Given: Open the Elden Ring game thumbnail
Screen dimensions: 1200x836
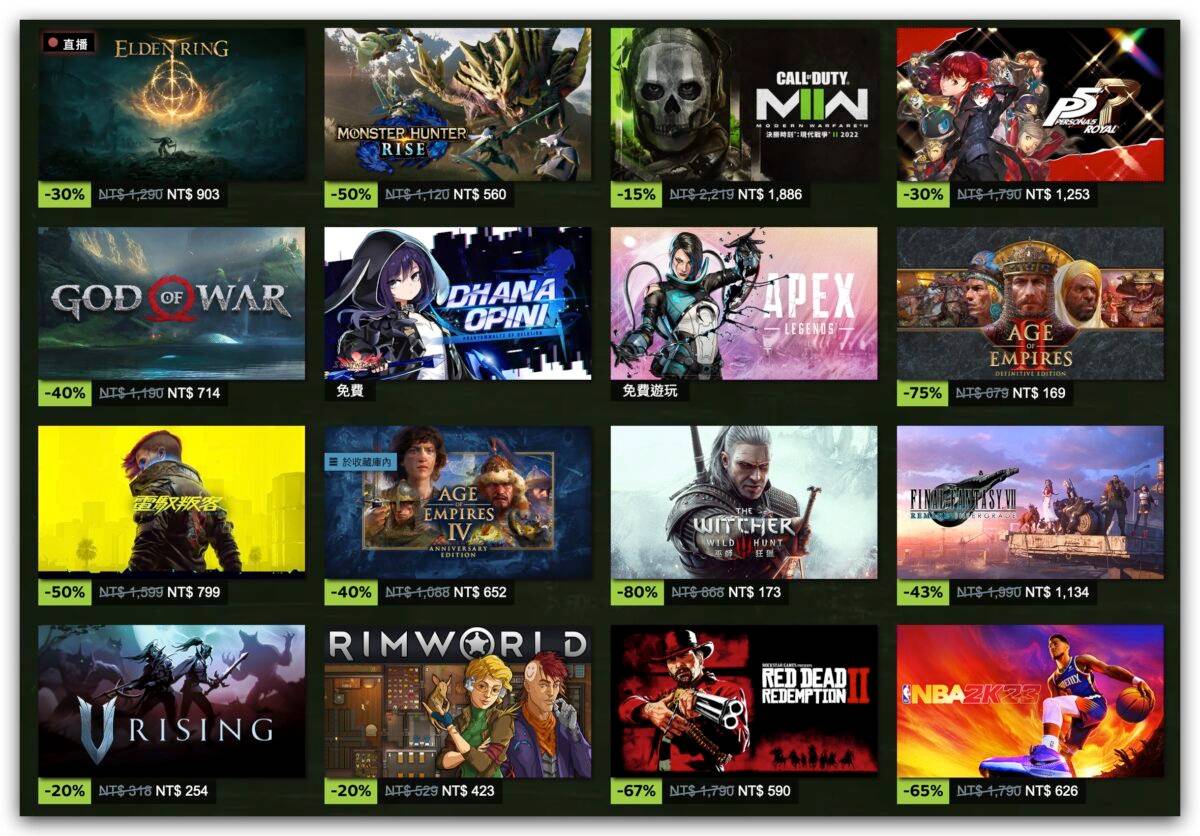Looking at the screenshot, I should [x=171, y=104].
